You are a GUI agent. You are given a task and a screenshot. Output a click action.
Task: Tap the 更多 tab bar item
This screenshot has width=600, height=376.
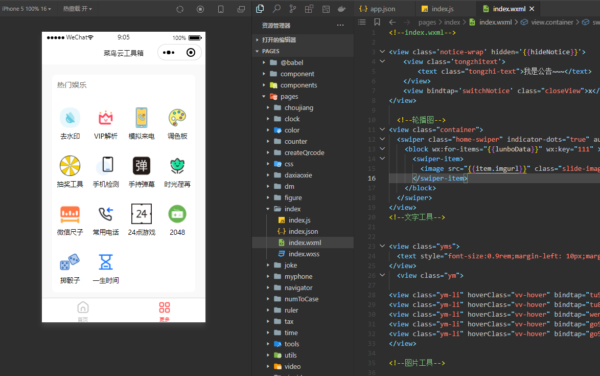click(x=165, y=311)
